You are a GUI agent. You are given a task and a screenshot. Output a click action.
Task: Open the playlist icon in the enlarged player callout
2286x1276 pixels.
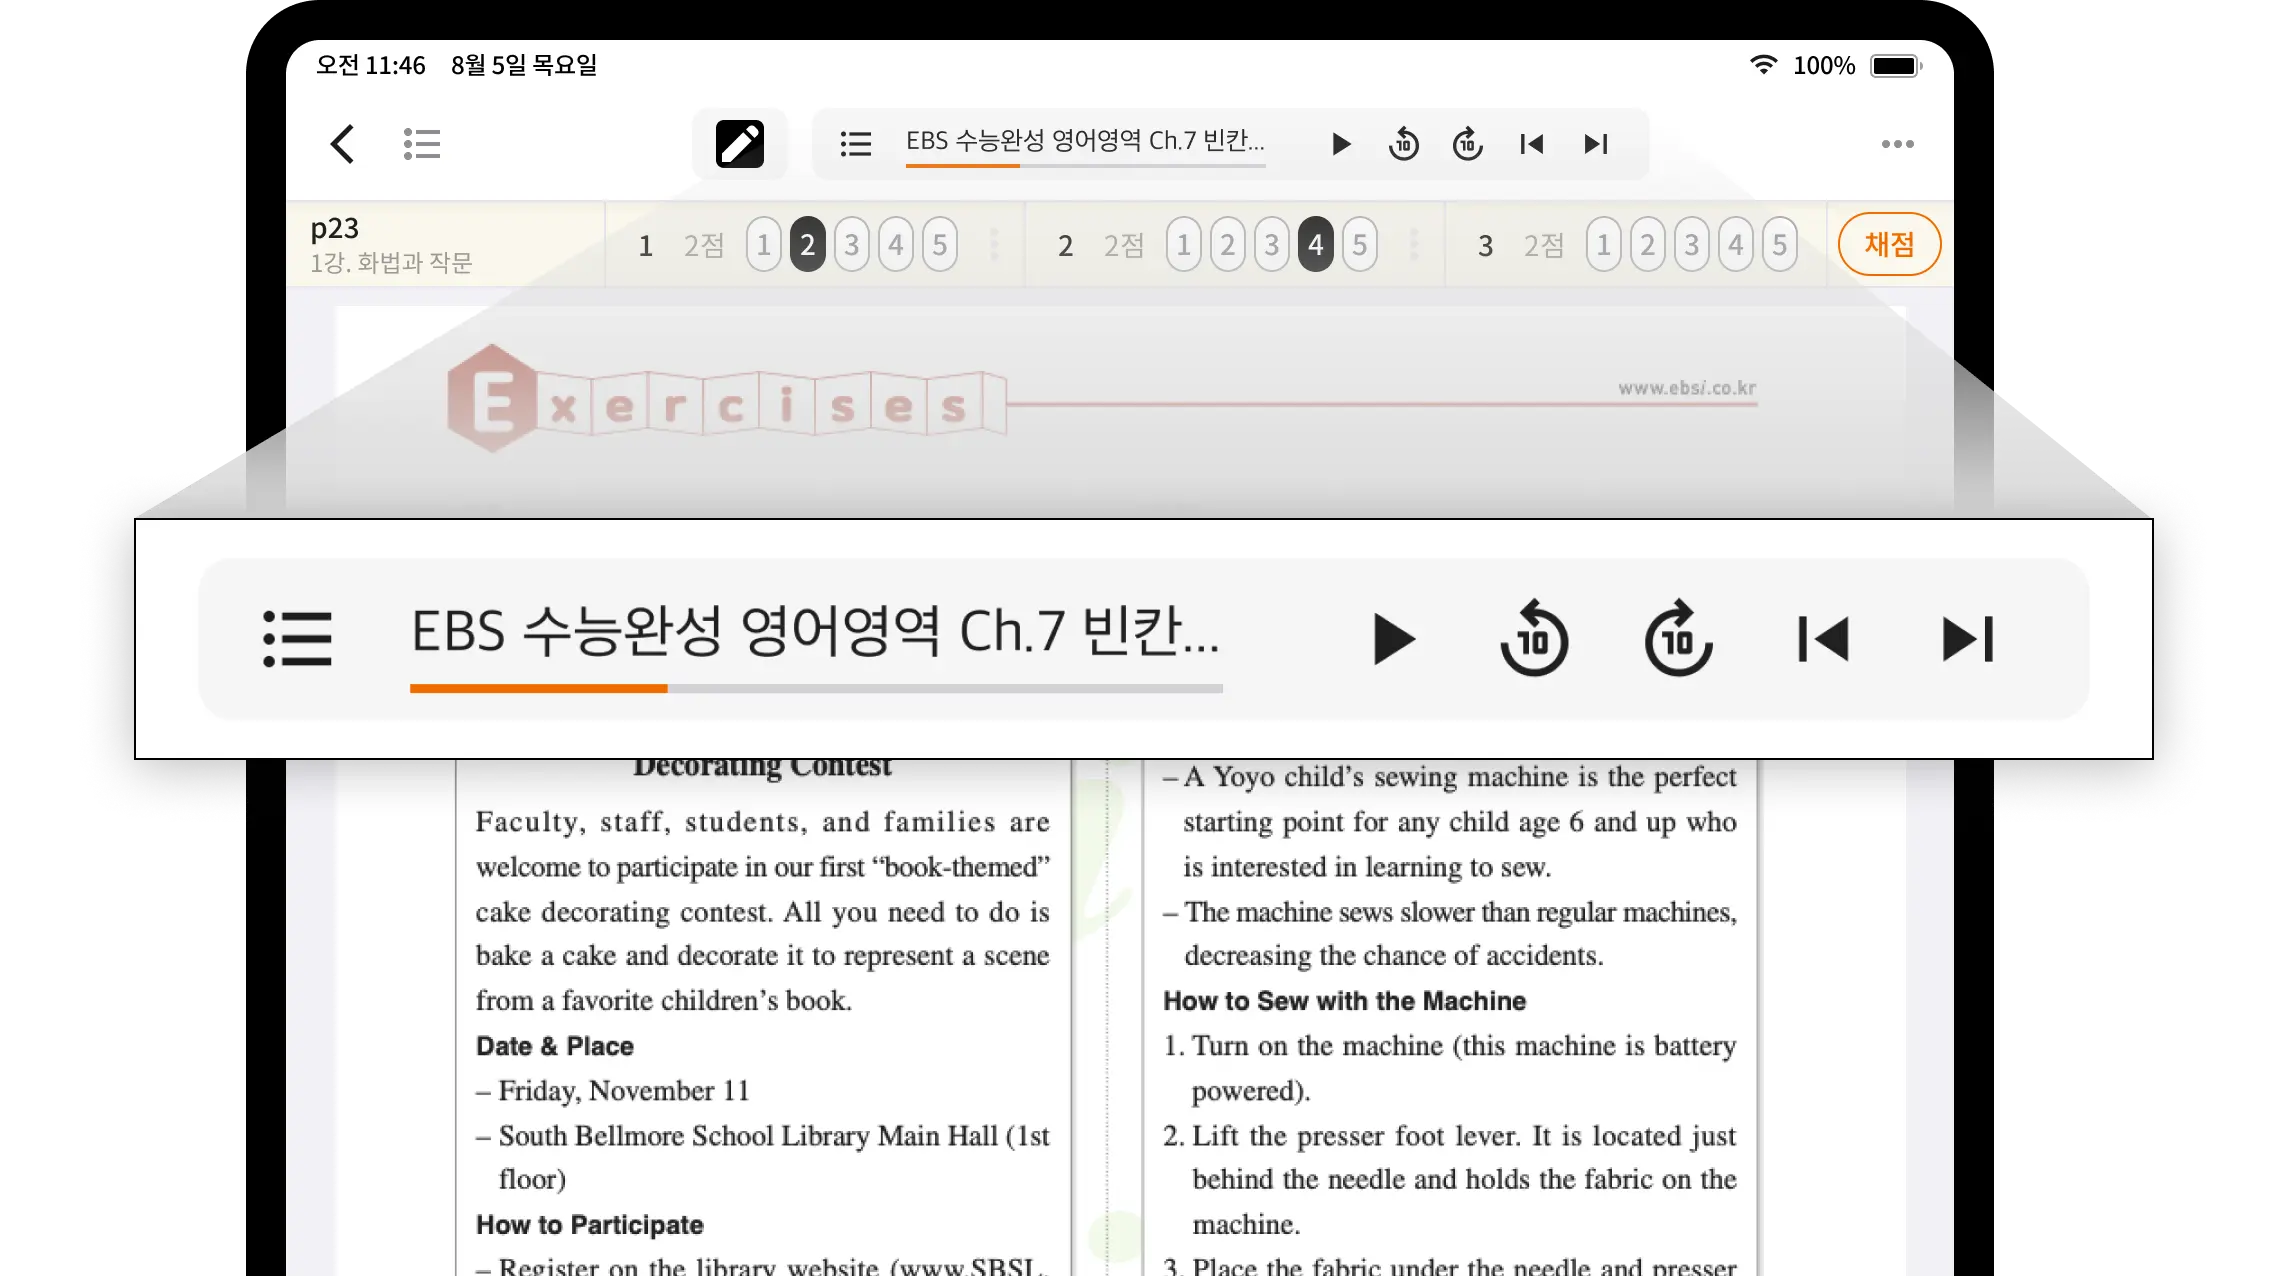(x=297, y=639)
